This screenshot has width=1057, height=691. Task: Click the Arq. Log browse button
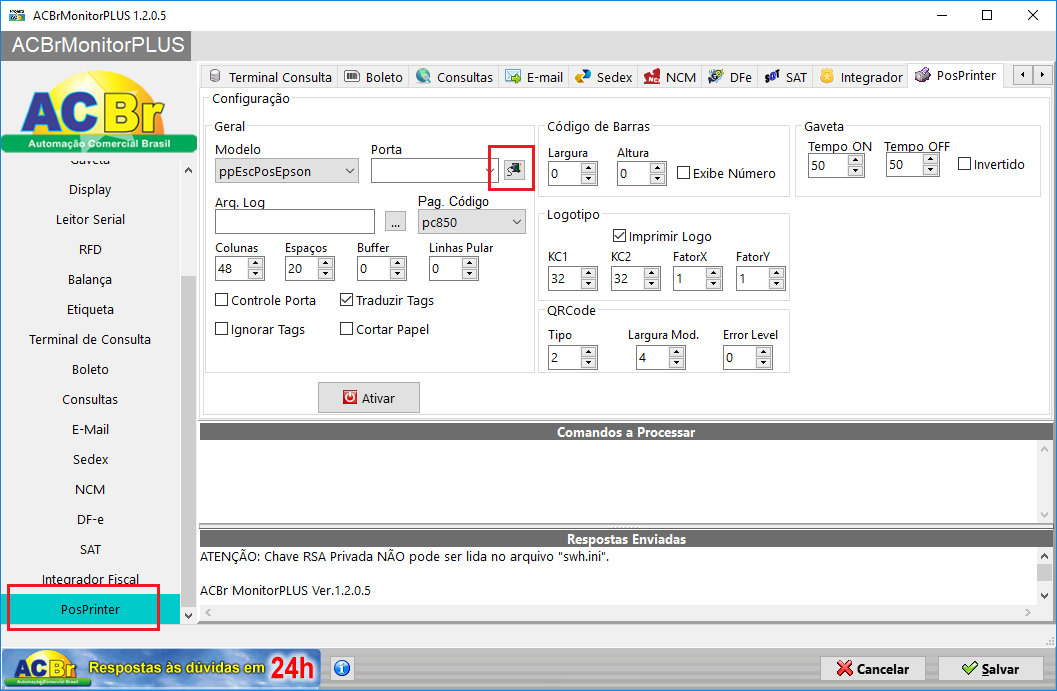395,221
